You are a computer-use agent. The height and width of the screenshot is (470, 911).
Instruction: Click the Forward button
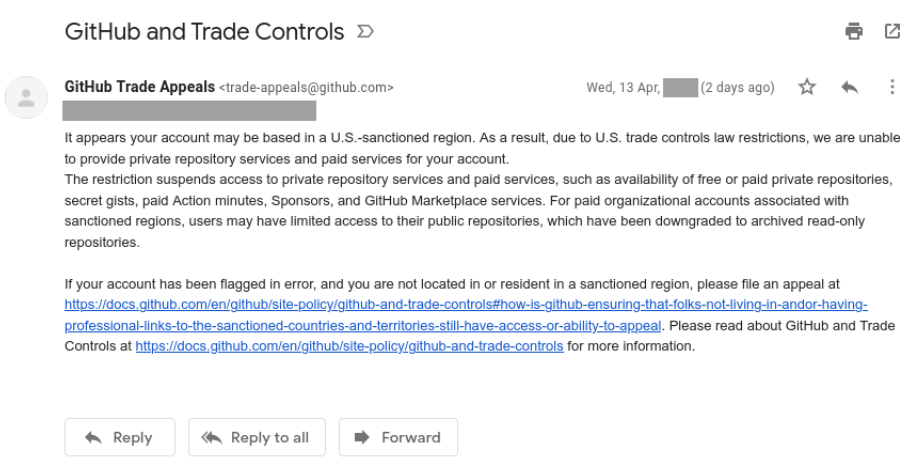[x=398, y=437]
